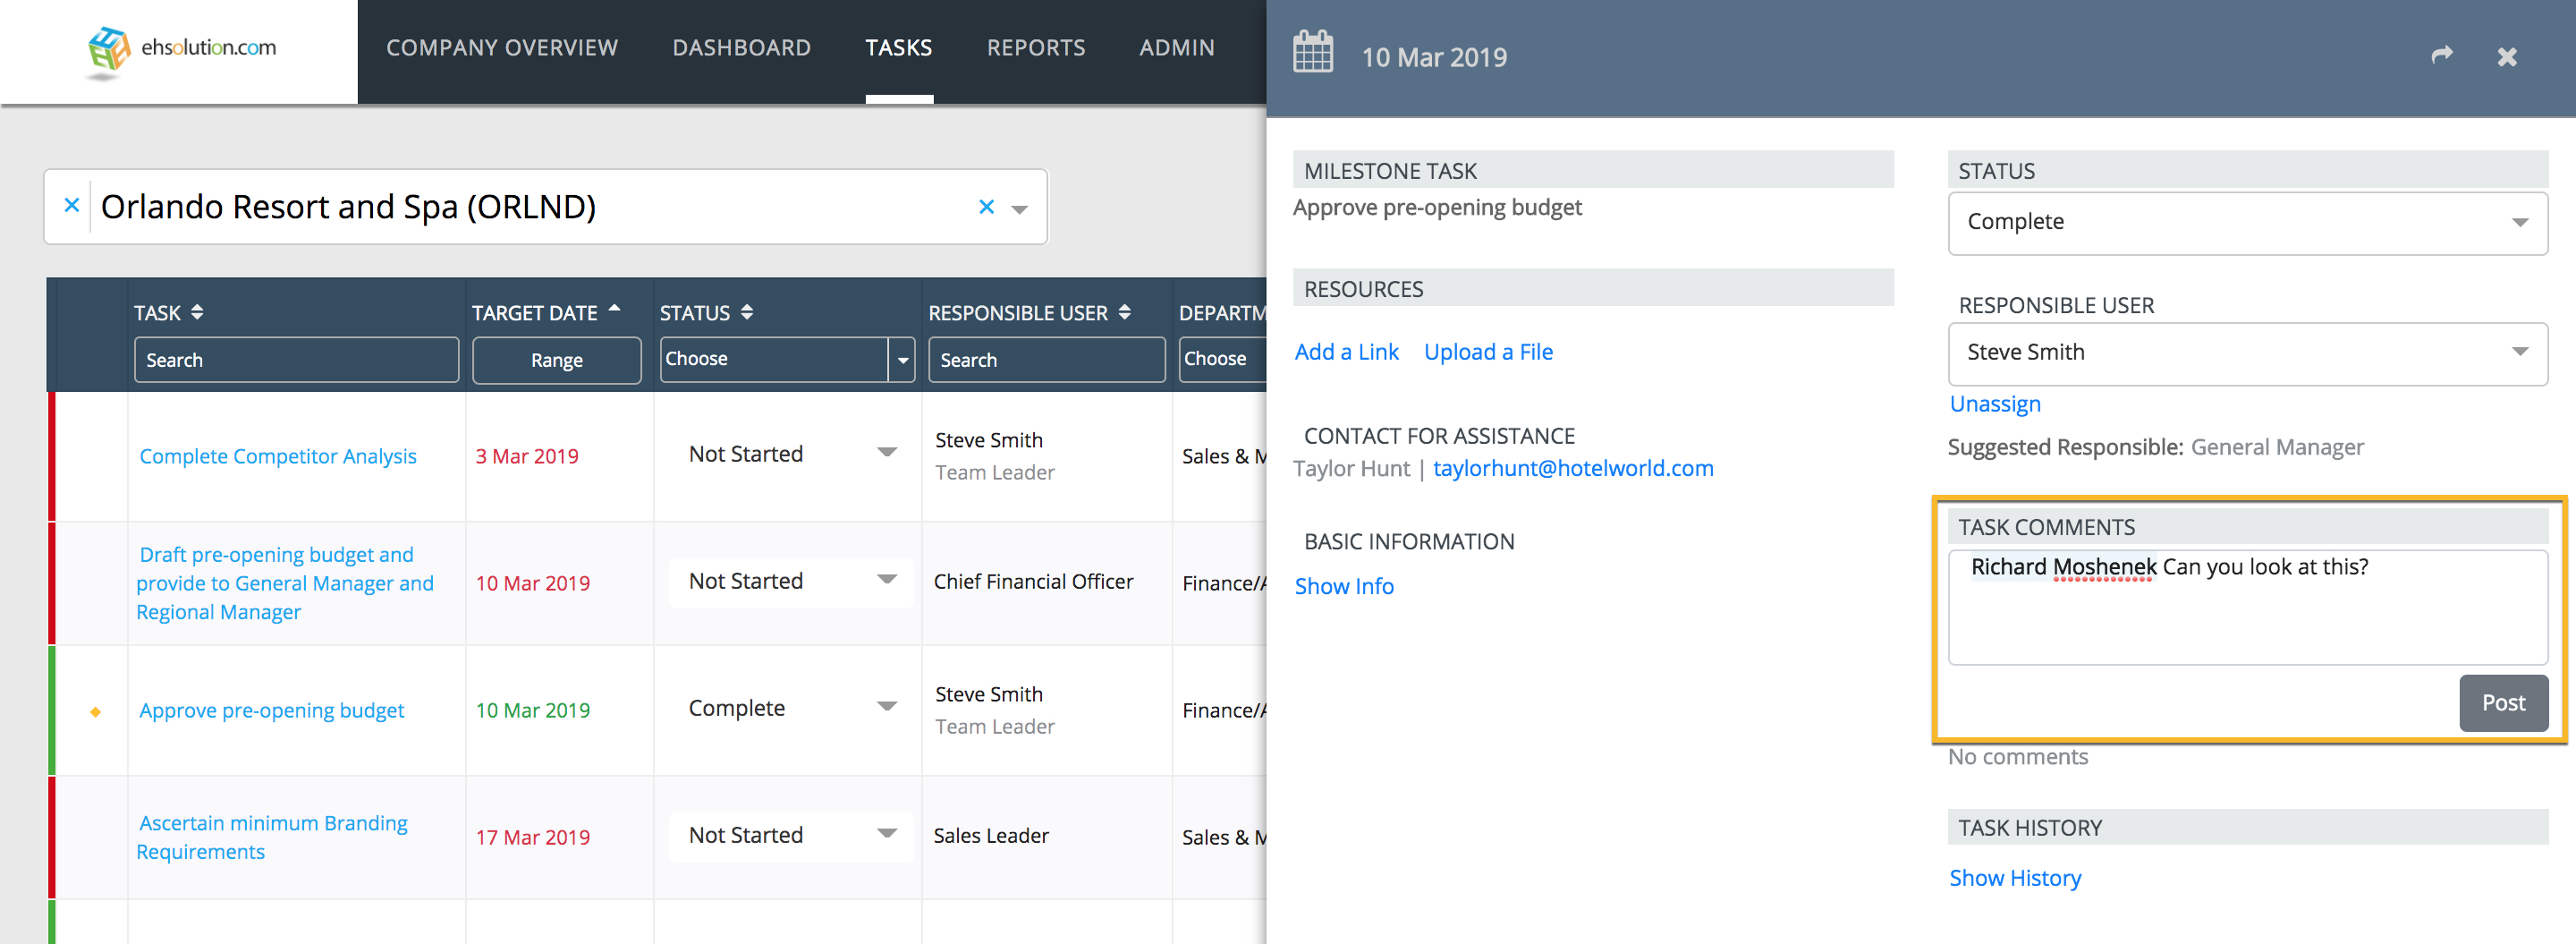Click the share arrow icon in panel header

(2442, 56)
